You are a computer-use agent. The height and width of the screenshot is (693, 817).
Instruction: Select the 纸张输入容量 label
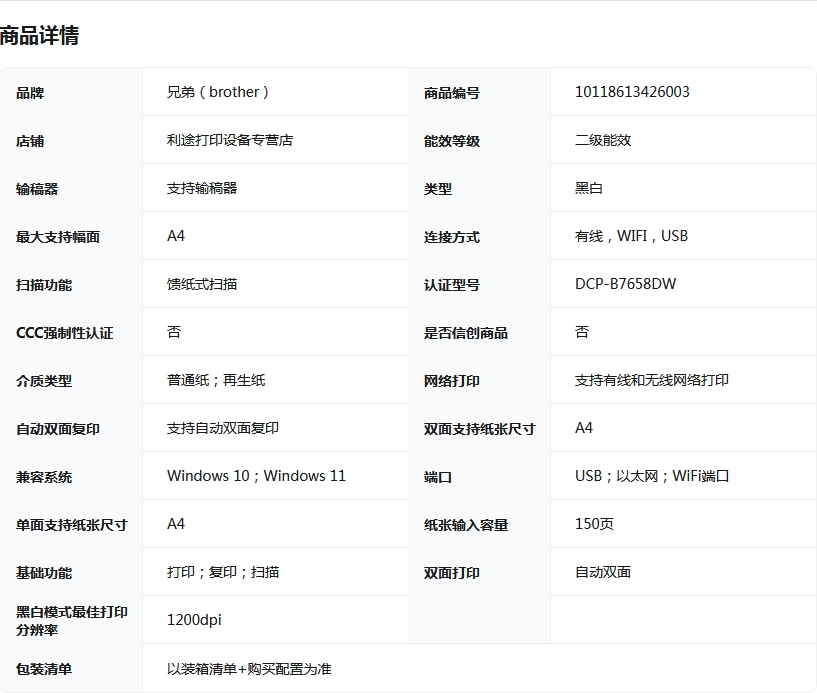pos(466,524)
